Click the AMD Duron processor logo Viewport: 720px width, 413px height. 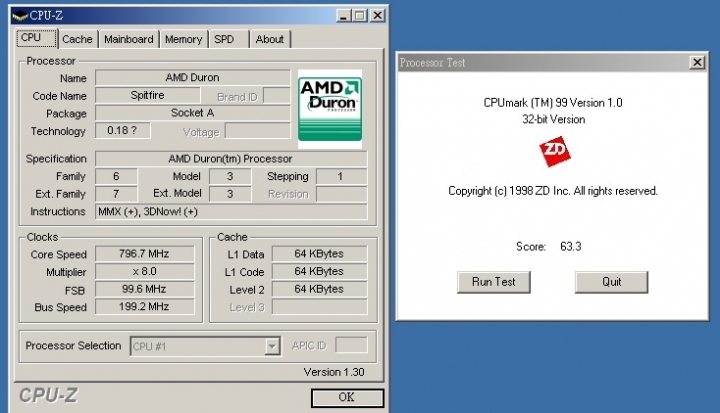(330, 109)
